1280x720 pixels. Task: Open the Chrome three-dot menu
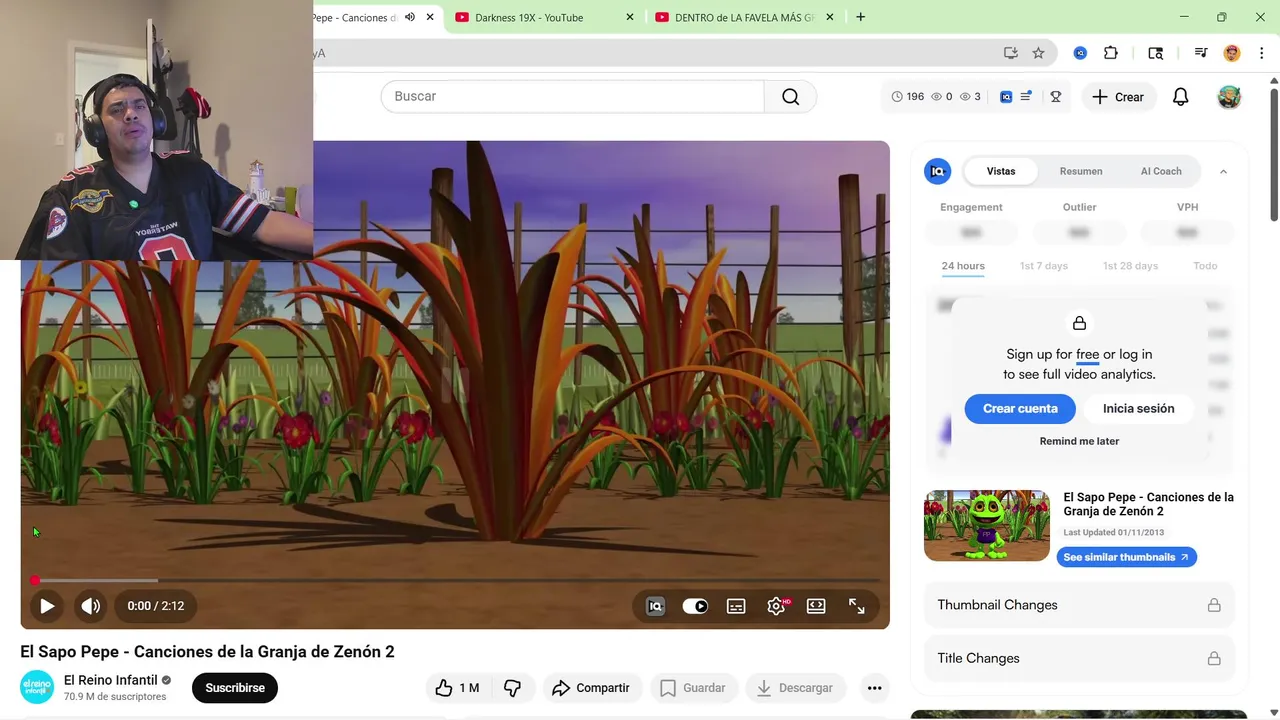pos(1262,53)
